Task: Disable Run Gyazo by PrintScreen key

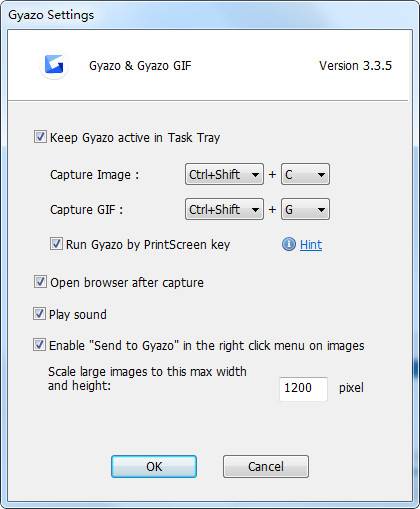Action: pos(56,244)
